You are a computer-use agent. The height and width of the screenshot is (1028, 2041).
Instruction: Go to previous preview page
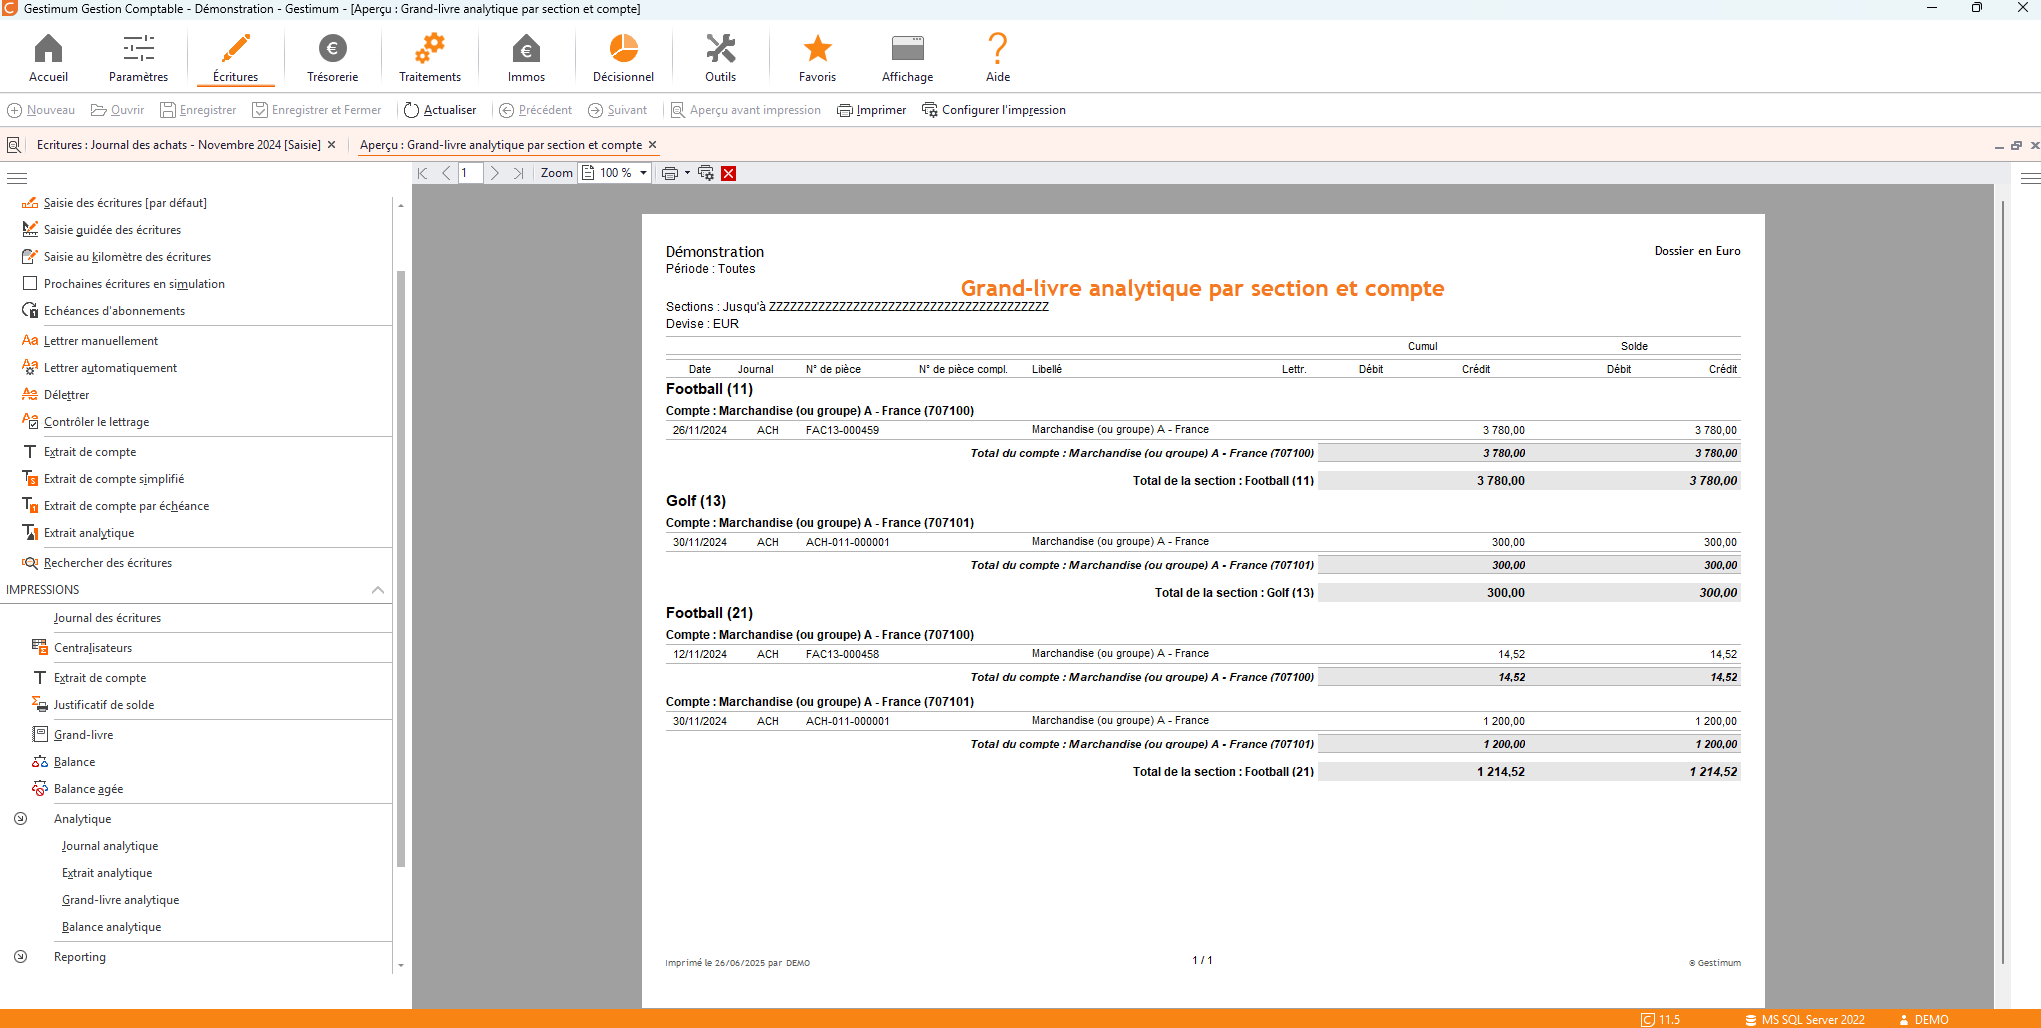click(x=446, y=173)
